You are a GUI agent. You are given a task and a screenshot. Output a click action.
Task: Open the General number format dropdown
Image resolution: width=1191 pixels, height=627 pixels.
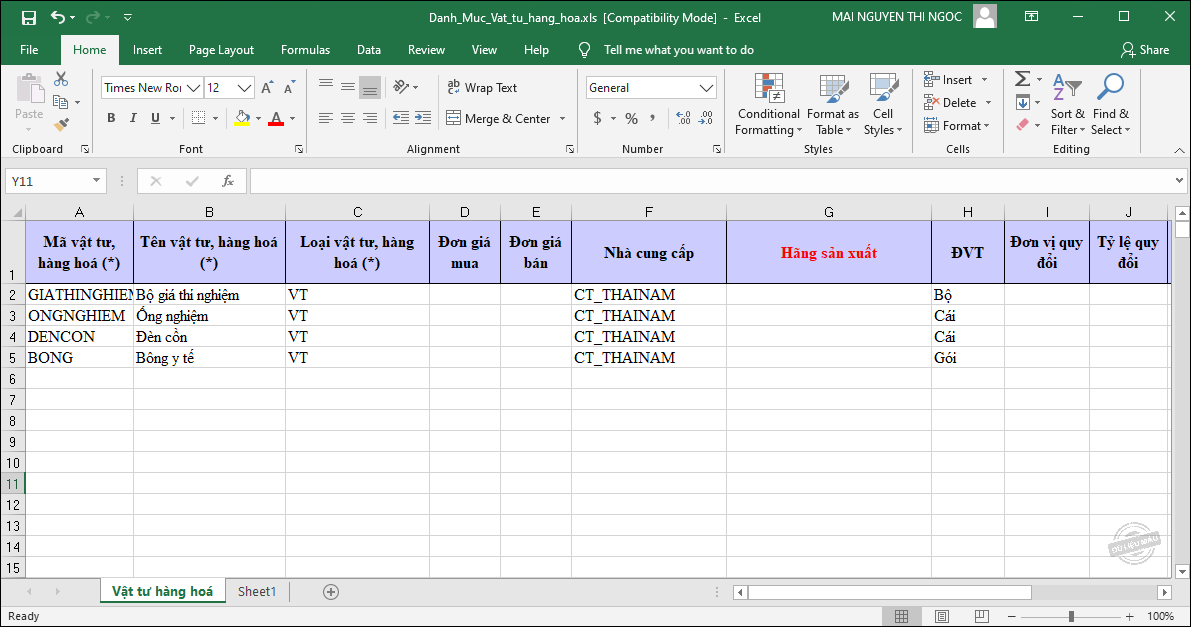click(x=706, y=88)
